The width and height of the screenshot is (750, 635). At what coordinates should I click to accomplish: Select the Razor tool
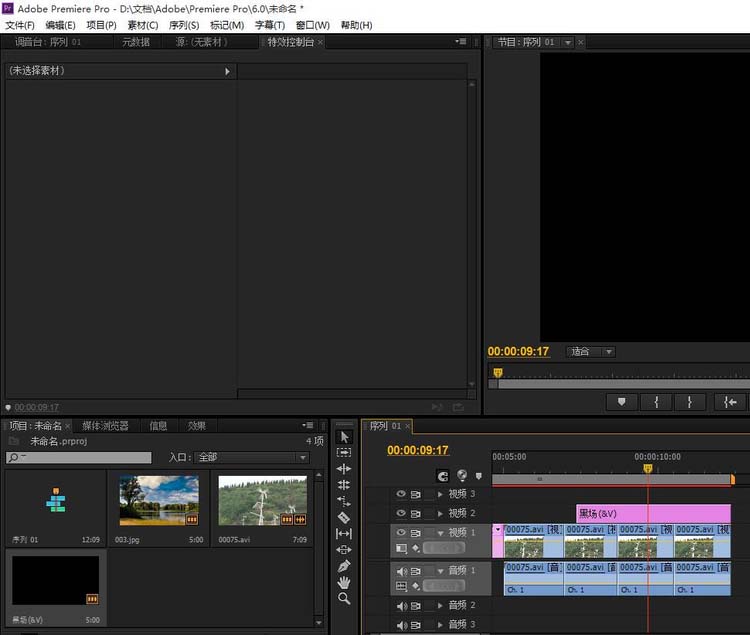pyautogui.click(x=344, y=517)
